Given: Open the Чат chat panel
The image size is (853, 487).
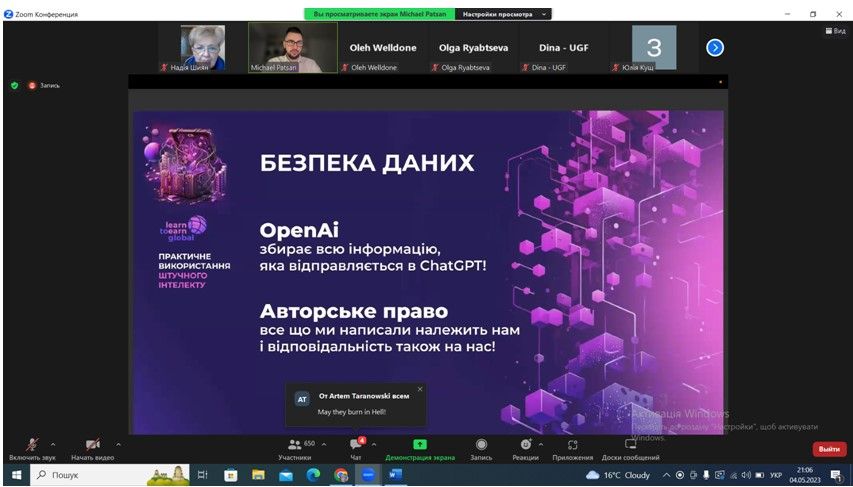Looking at the screenshot, I should pos(355,445).
